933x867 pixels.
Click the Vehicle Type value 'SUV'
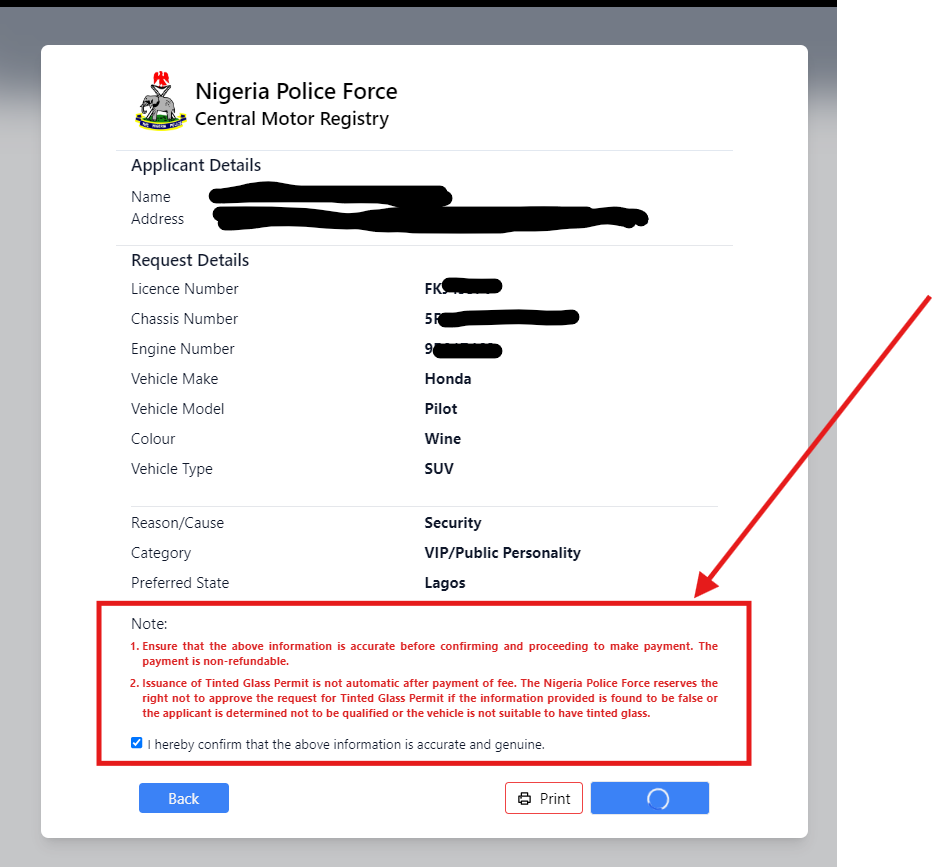click(x=439, y=469)
